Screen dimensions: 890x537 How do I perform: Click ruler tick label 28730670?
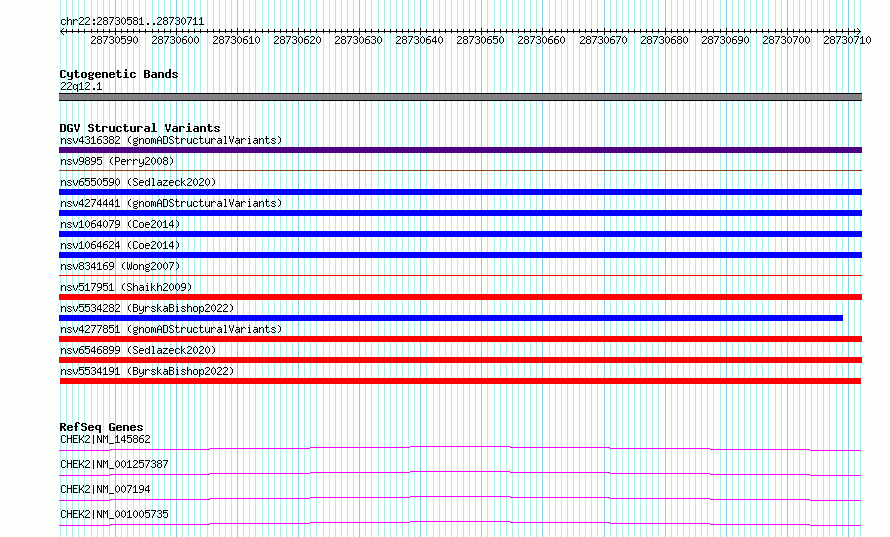pos(603,40)
